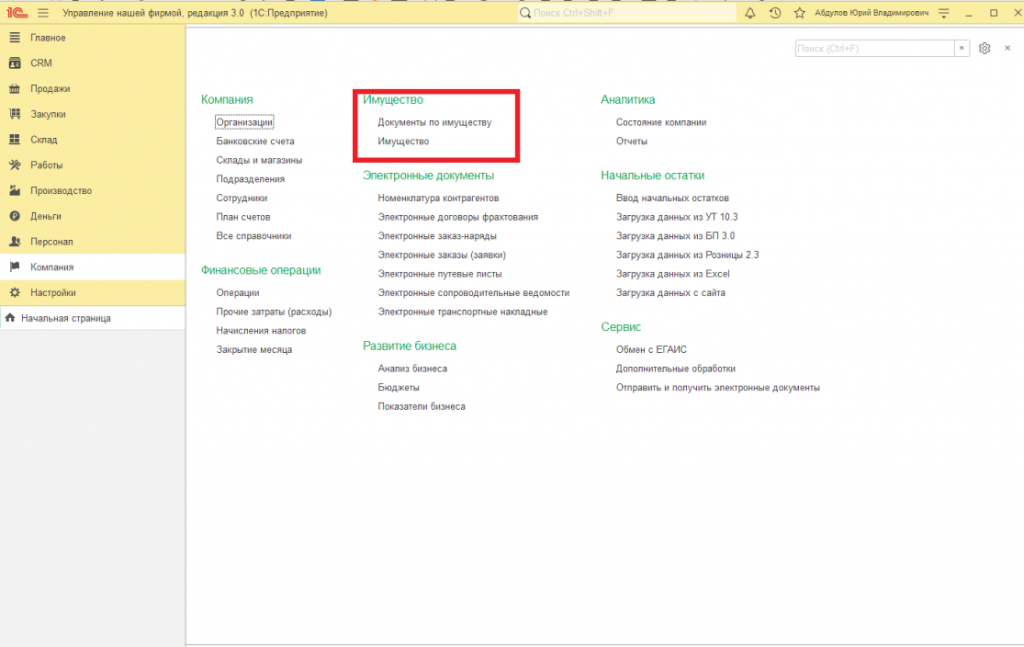This screenshot has height=647, width=1024.
Task: Open the hamburger main menu icon
Action: click(43, 13)
